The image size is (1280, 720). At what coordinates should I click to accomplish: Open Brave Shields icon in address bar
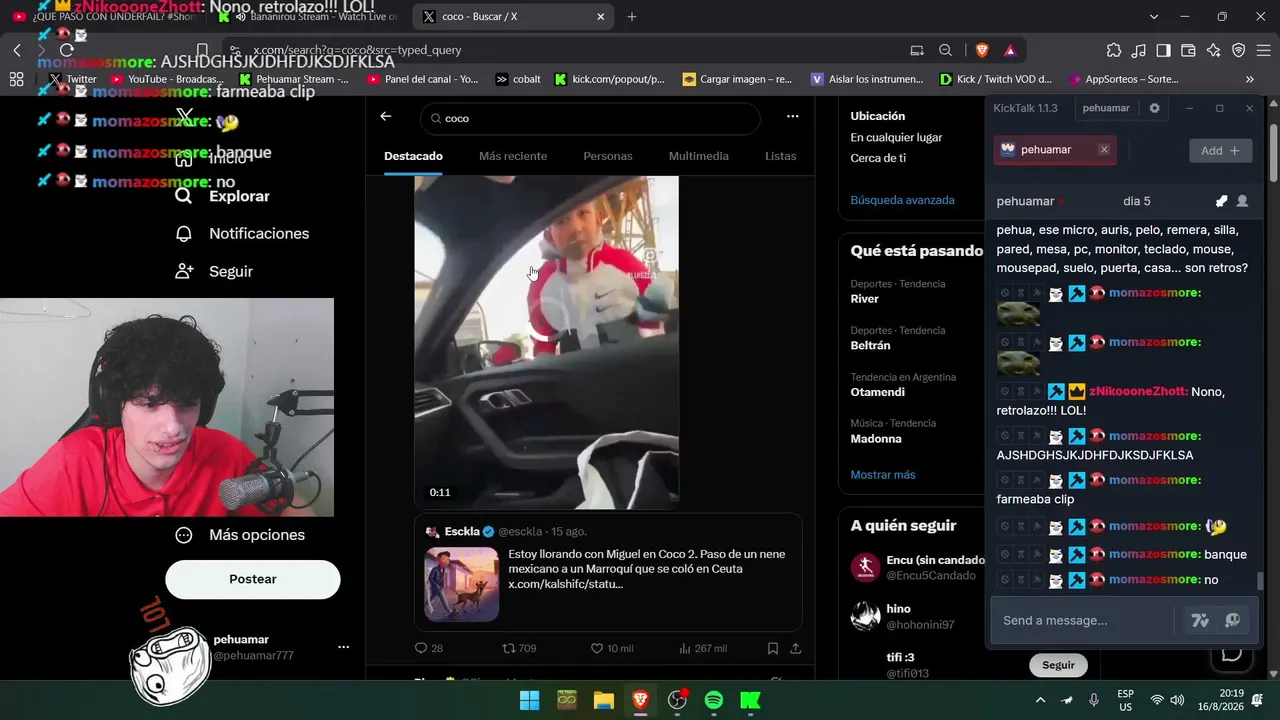pyautogui.click(x=982, y=50)
